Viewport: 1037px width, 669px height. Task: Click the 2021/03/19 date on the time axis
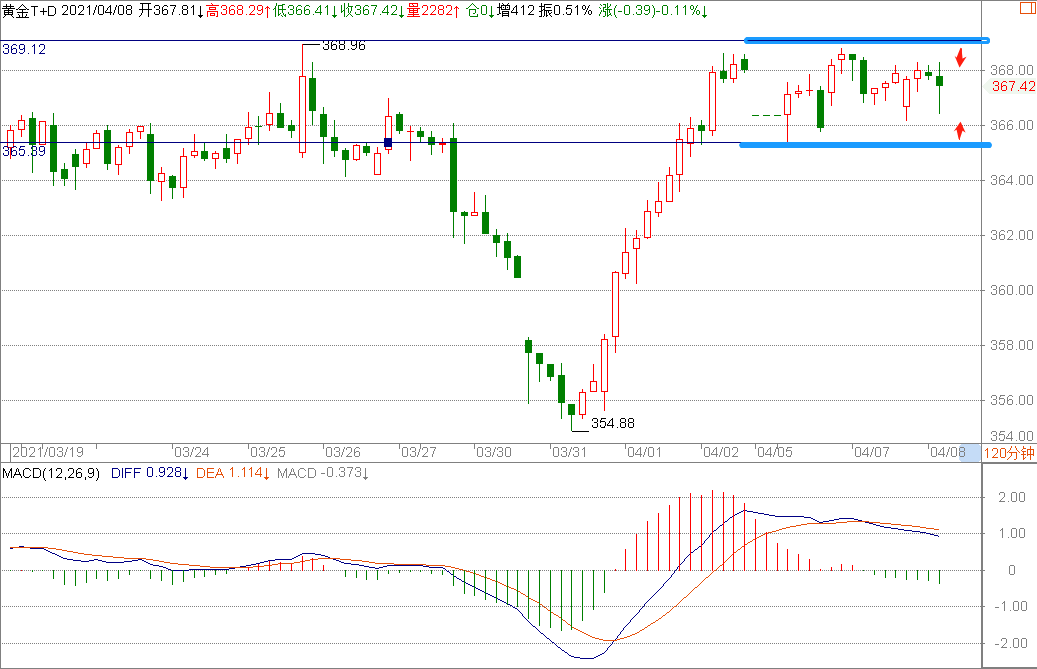pos(48,452)
